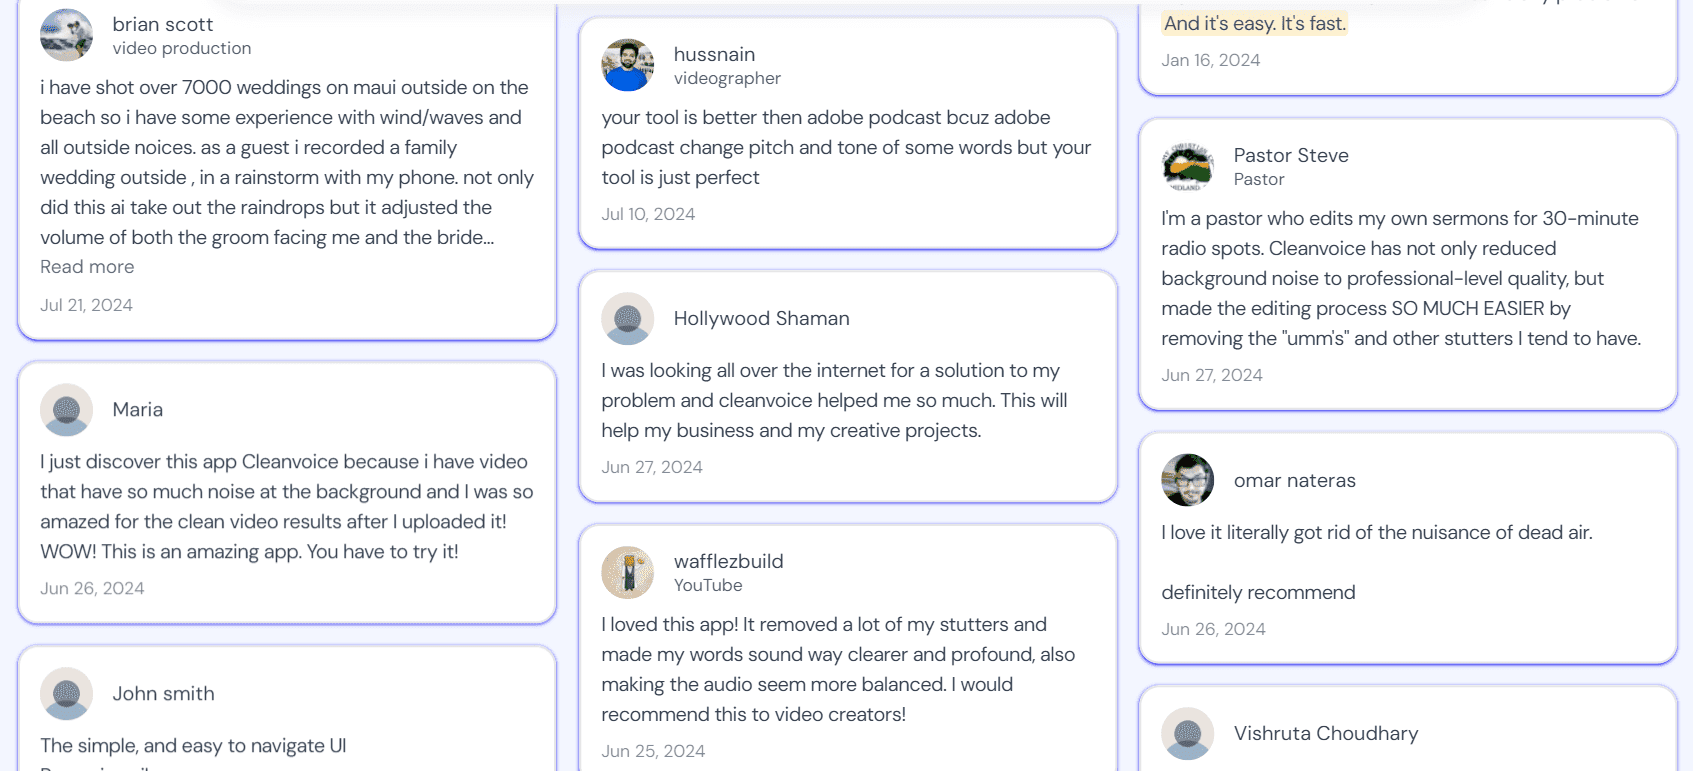The height and width of the screenshot is (771, 1693).
Task: Click Hollywood Shaman's avatar icon
Action: tap(627, 319)
